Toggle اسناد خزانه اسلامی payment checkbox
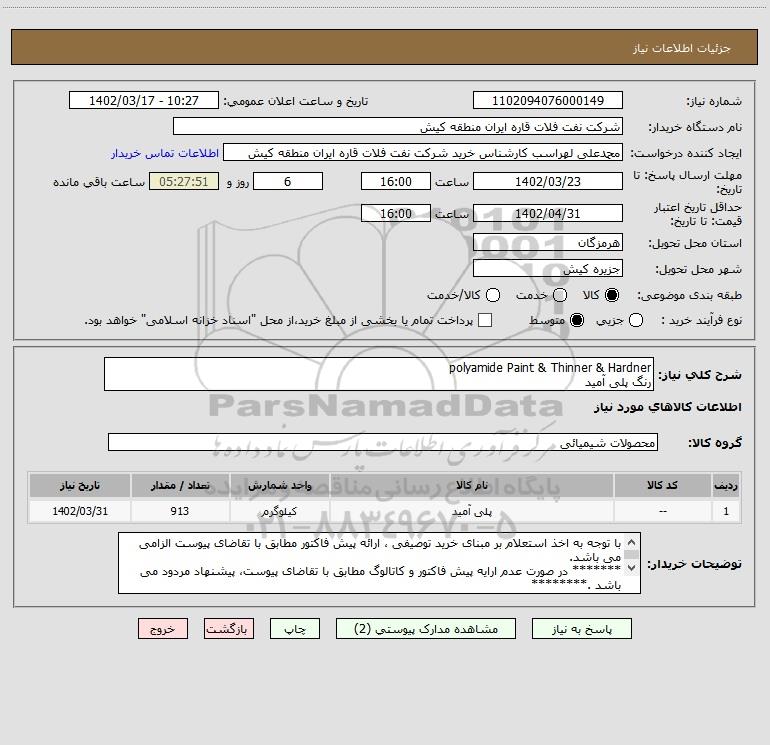 (485, 320)
